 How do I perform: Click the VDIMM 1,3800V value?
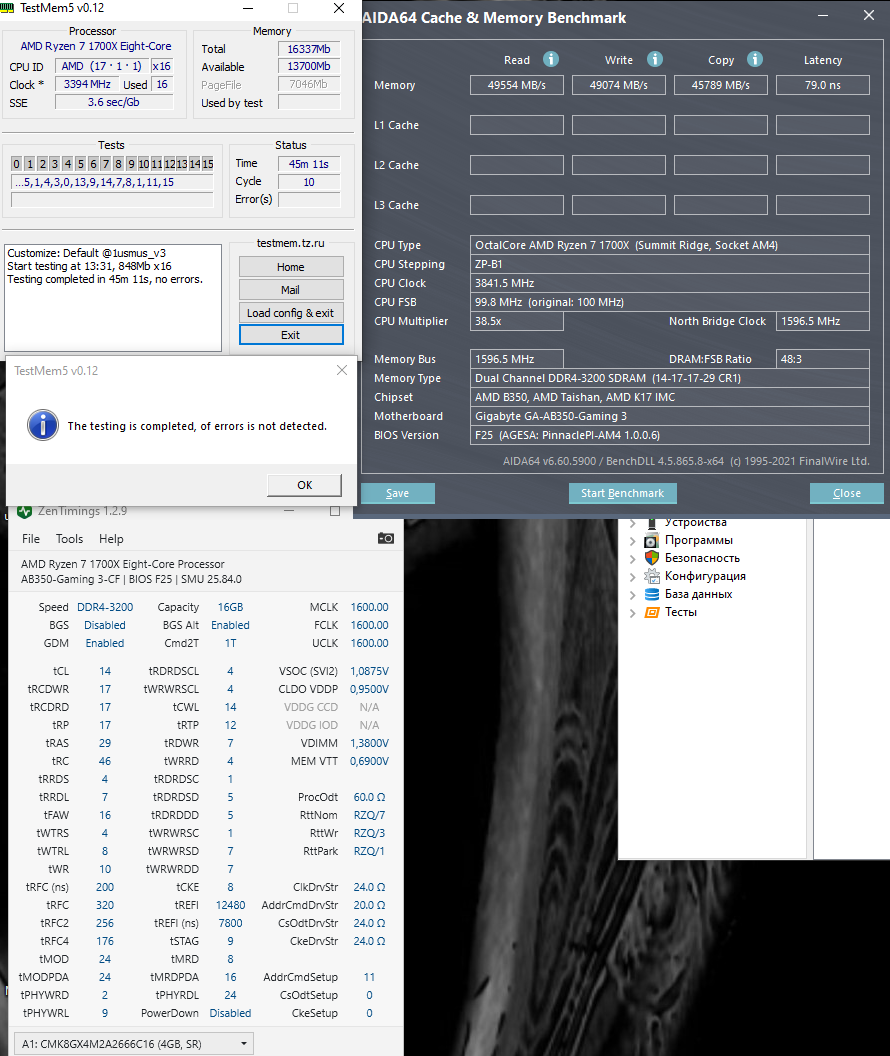[x=369, y=743]
